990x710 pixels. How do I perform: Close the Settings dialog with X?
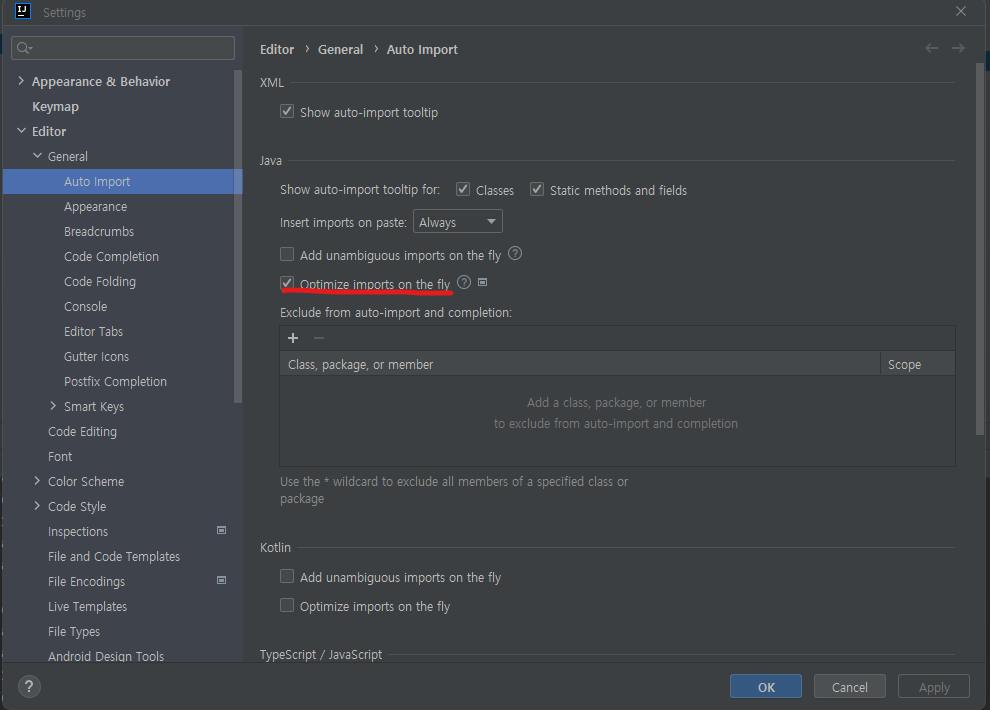[x=960, y=11]
